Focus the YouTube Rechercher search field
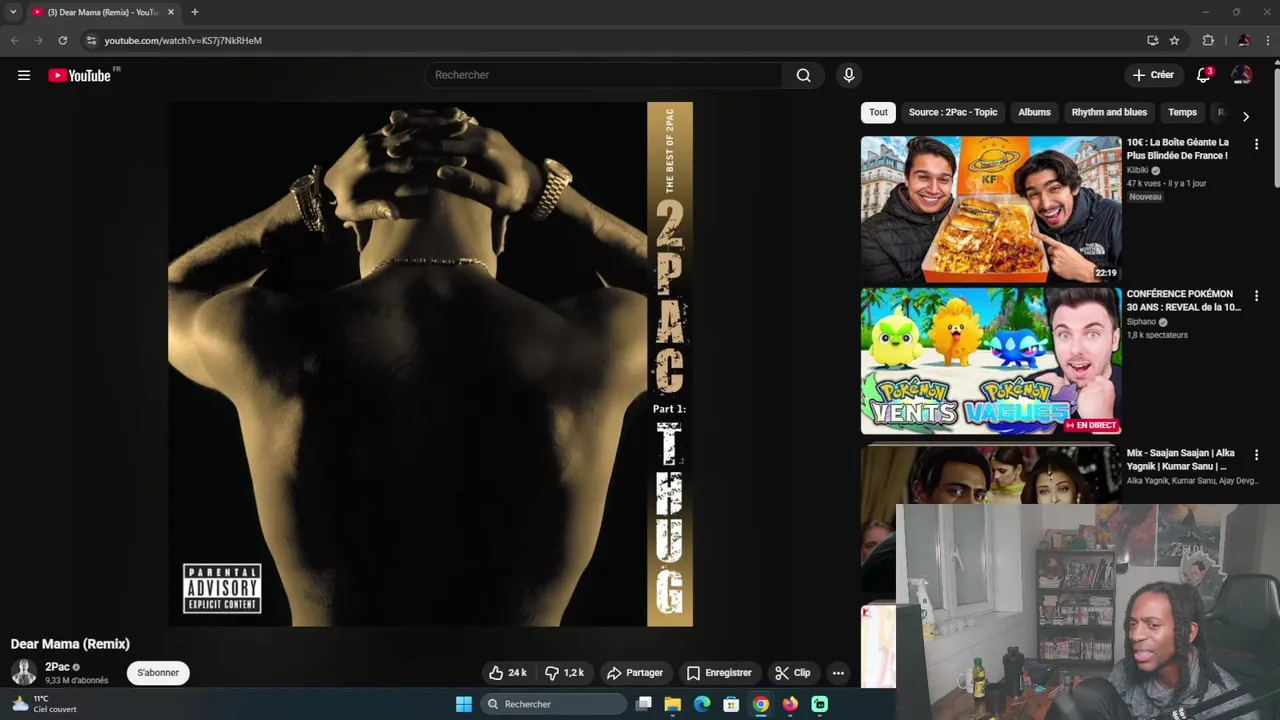Viewport: 1280px width, 720px height. 604,75
